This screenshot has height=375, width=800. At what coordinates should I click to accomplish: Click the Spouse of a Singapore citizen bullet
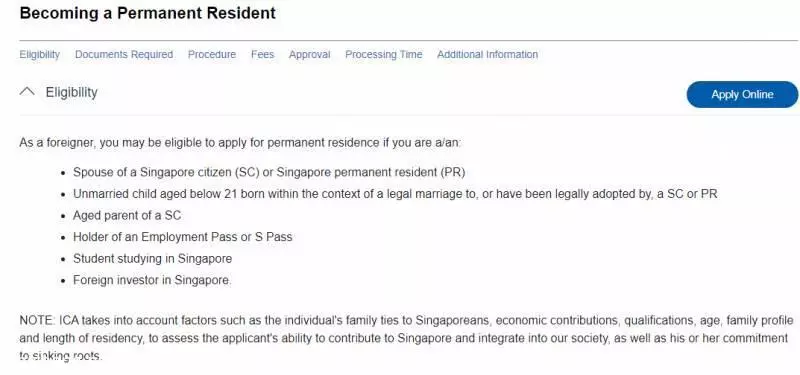click(x=269, y=172)
